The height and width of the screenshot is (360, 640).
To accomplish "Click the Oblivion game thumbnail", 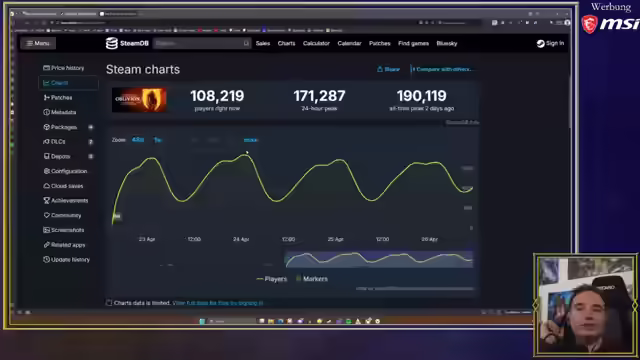I will (139, 100).
